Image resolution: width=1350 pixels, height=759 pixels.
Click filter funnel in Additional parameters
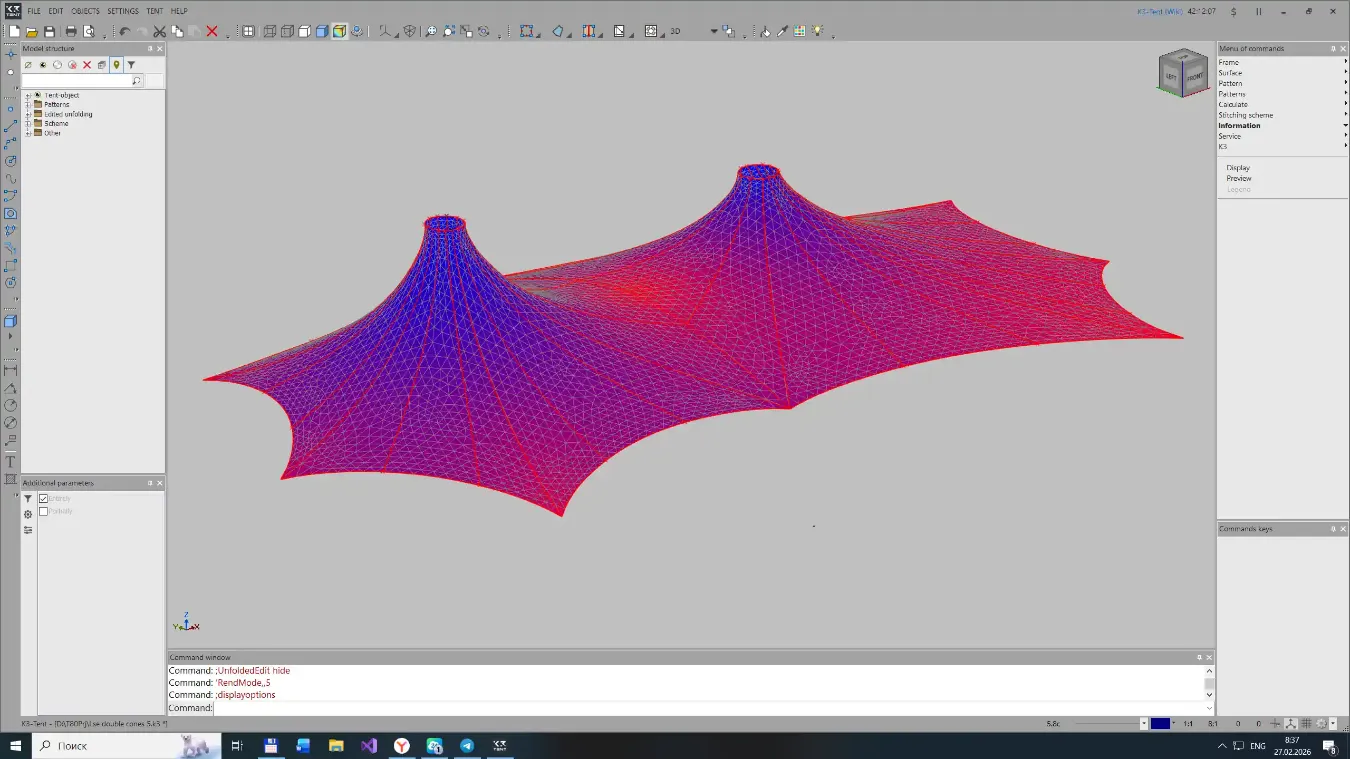(28, 499)
